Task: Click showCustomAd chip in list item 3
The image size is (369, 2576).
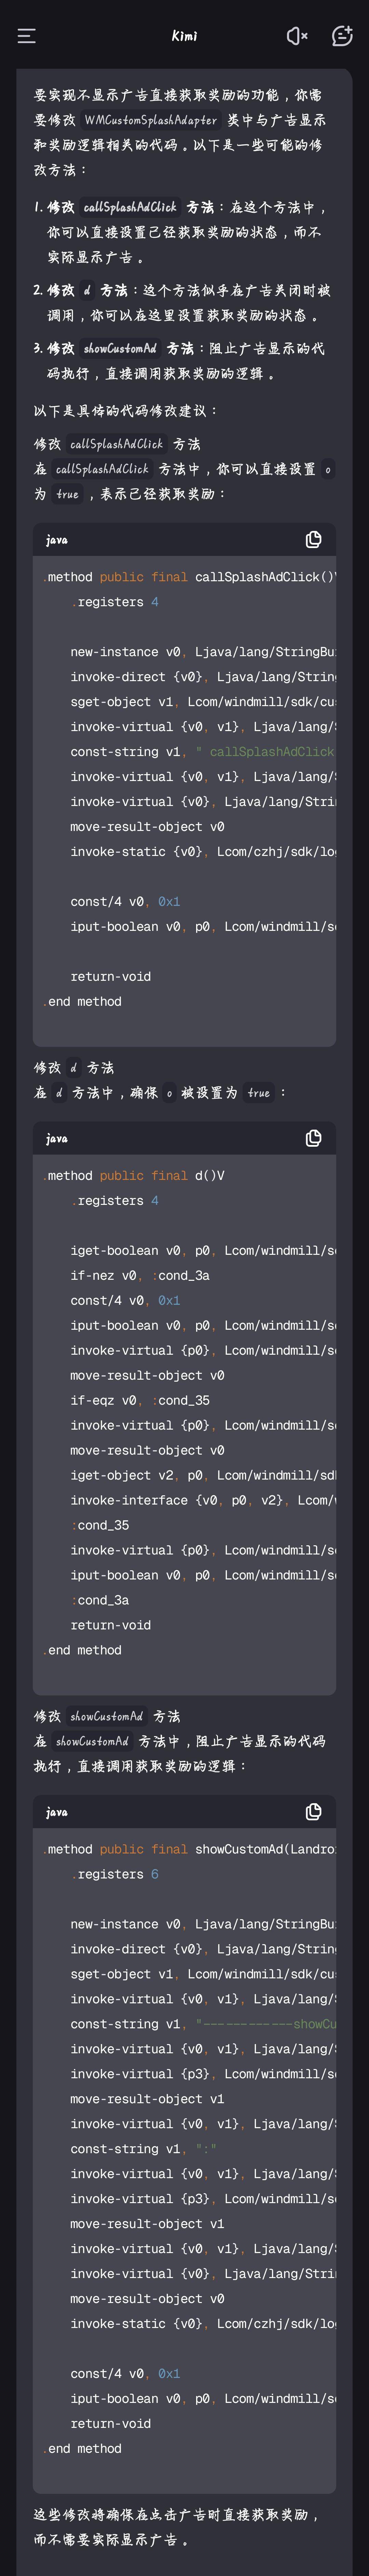Action: (120, 348)
